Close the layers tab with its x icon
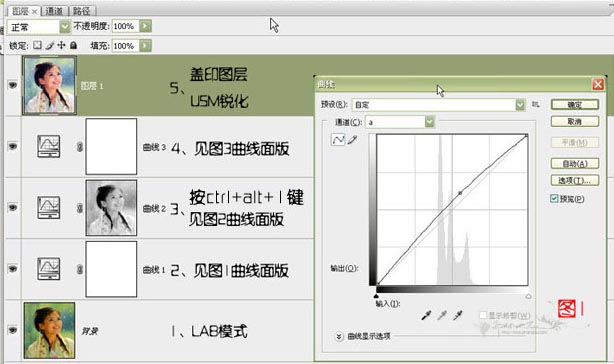 pos(34,12)
